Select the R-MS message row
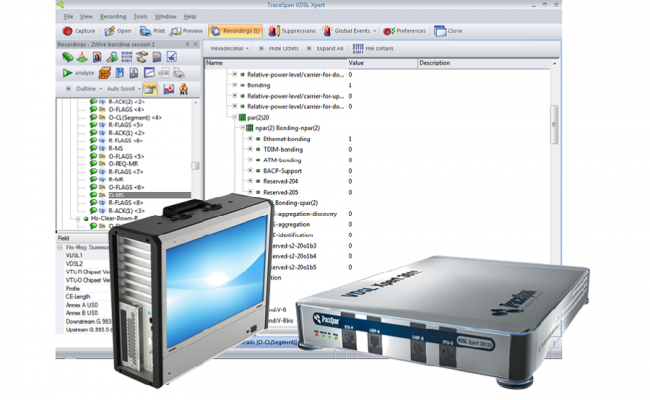The image size is (650, 400). (x=116, y=148)
